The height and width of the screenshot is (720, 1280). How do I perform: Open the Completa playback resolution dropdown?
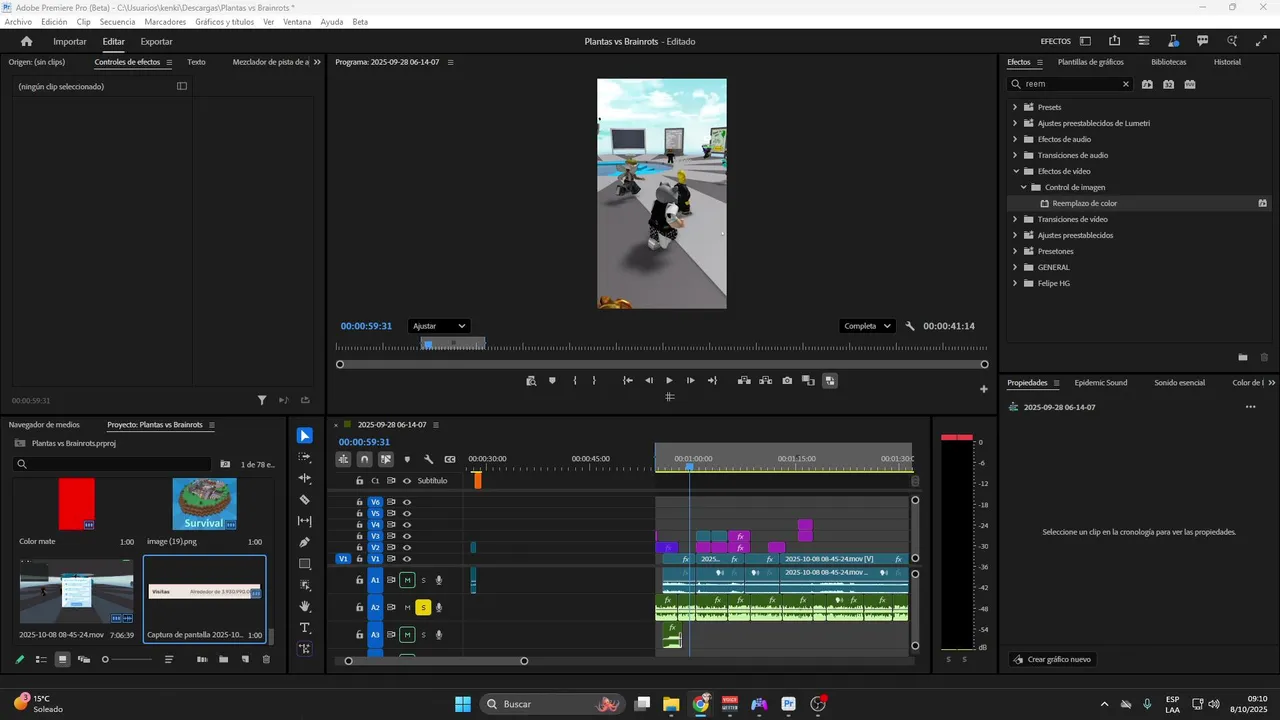tap(867, 326)
